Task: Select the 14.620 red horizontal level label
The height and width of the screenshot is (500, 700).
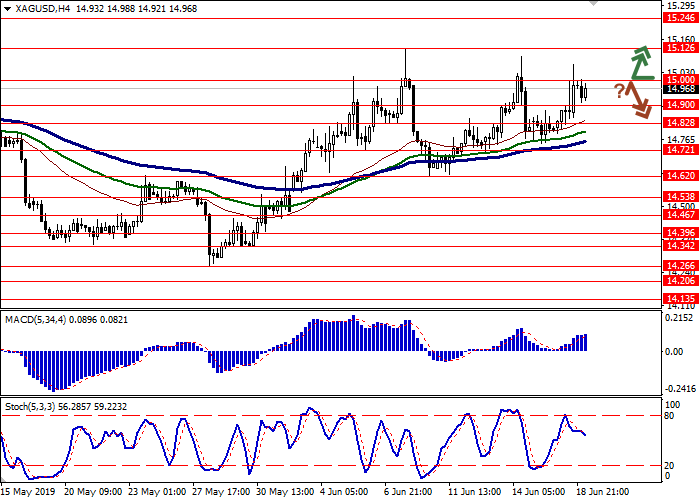Action: pos(681,175)
